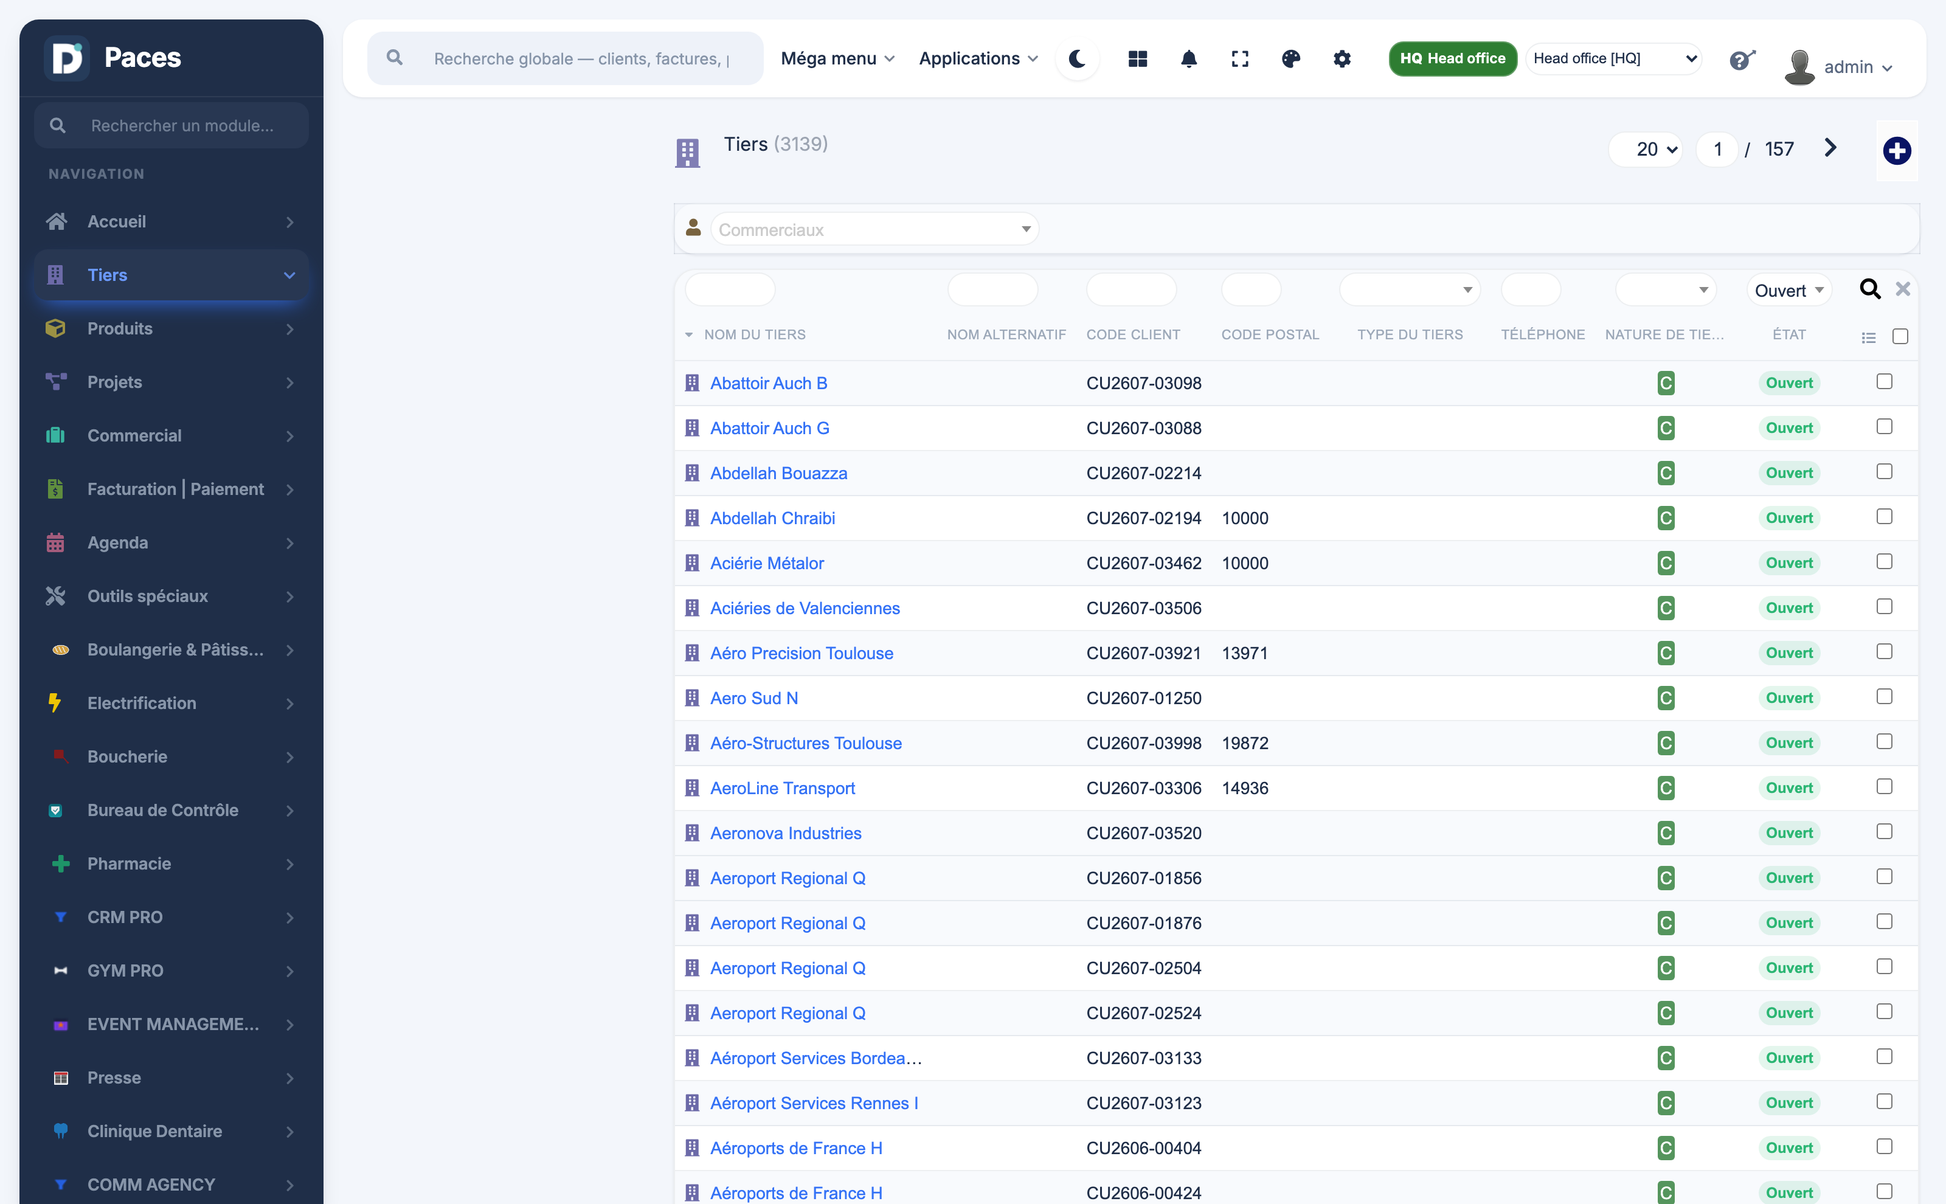This screenshot has width=1946, height=1204.
Task: Click the Clinique Dentaire tooth icon
Action: click(x=61, y=1131)
